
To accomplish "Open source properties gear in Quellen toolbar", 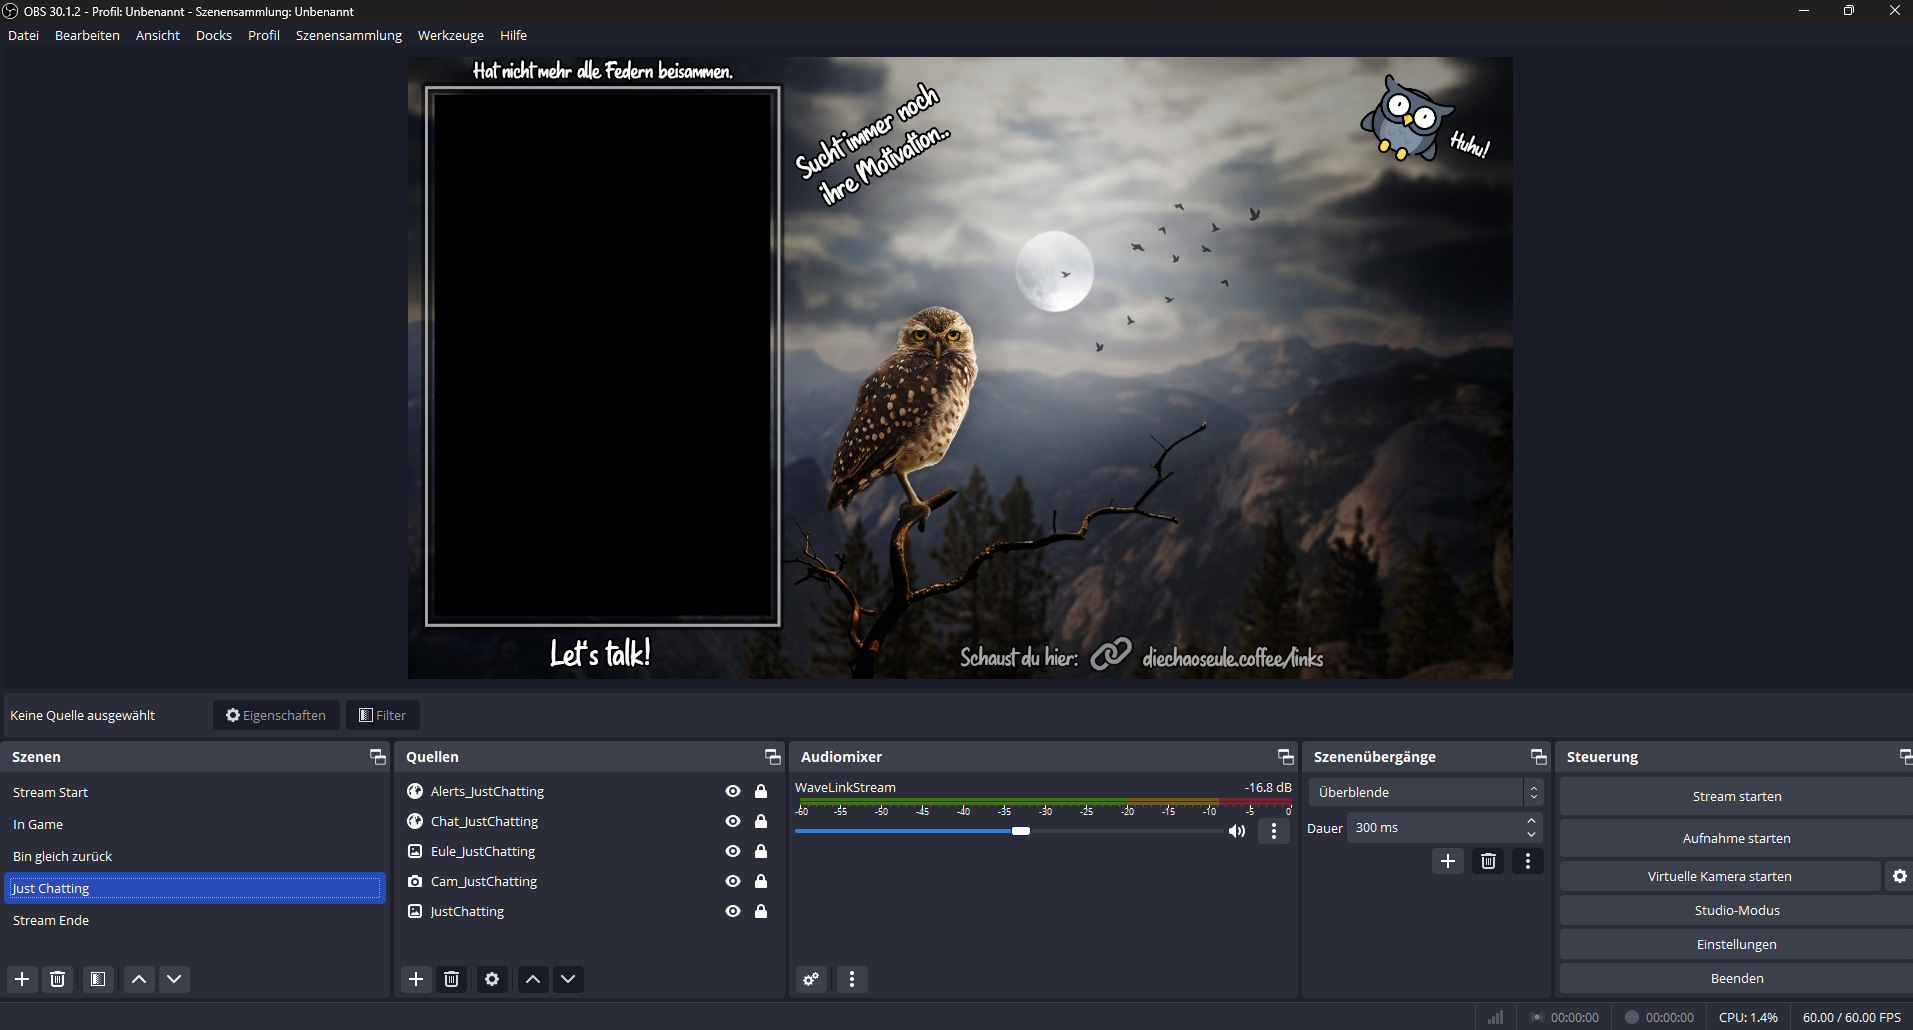I will point(492,979).
